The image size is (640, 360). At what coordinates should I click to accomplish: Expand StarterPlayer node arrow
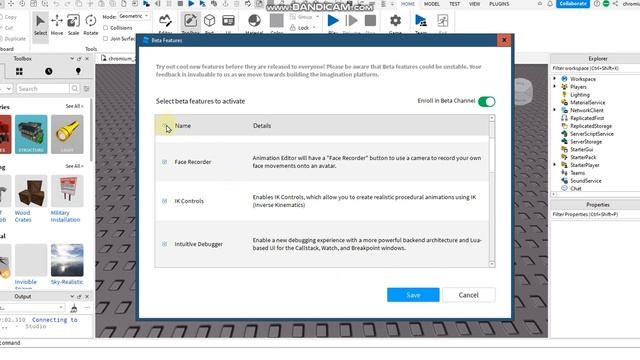coord(555,164)
